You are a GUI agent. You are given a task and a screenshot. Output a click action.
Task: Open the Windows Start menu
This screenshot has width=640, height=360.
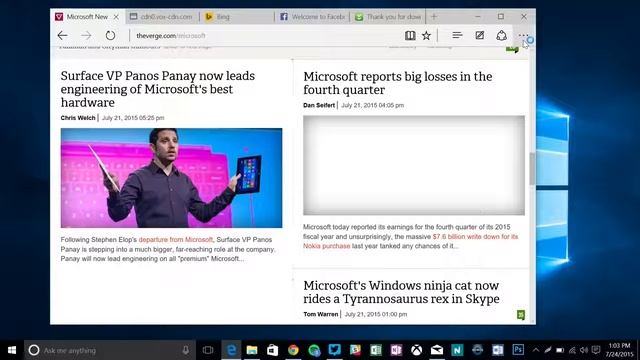point(12,350)
